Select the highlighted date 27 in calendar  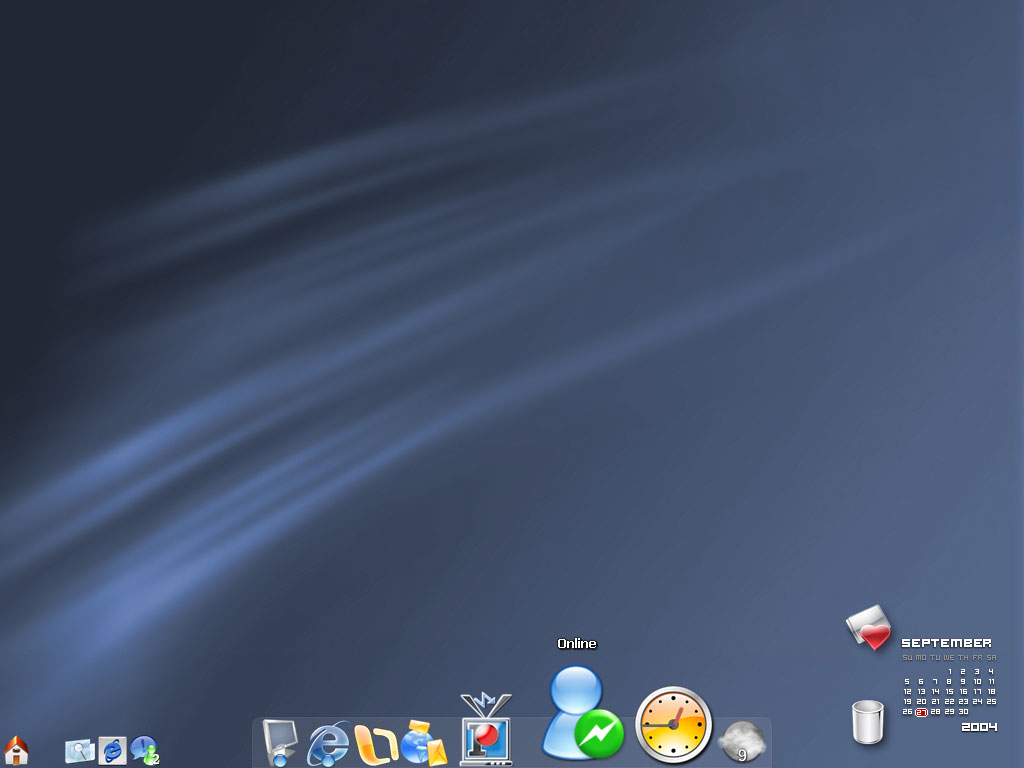tap(921, 712)
